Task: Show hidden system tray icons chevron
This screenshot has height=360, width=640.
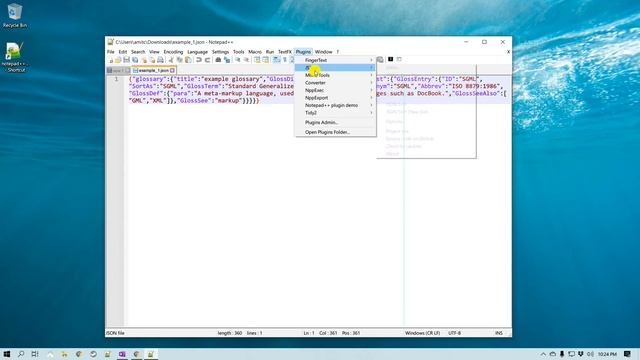Action: click(x=543, y=354)
